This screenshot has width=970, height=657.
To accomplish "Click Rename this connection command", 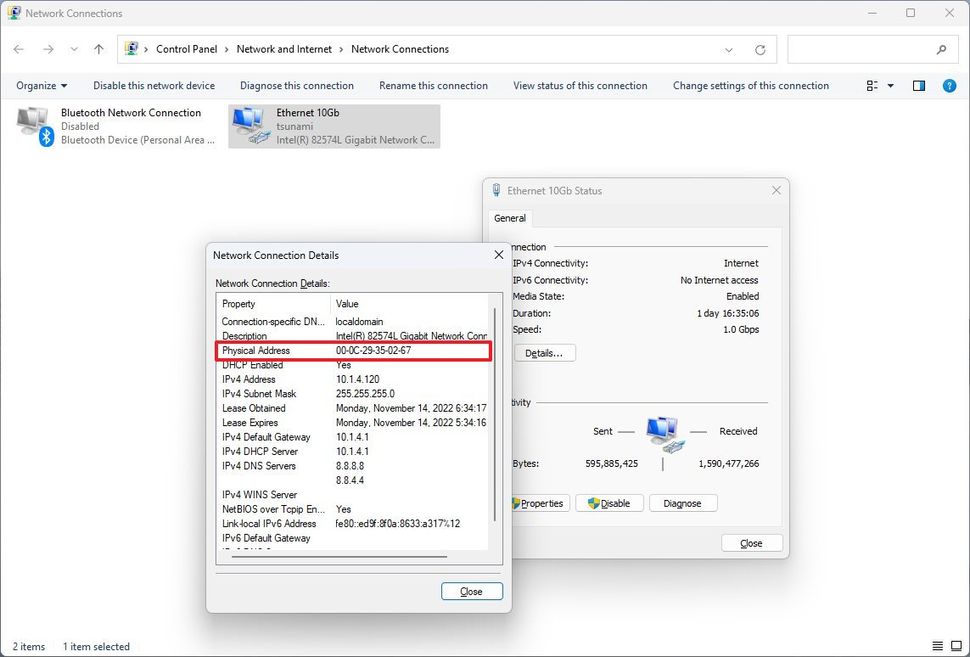I will pos(433,85).
